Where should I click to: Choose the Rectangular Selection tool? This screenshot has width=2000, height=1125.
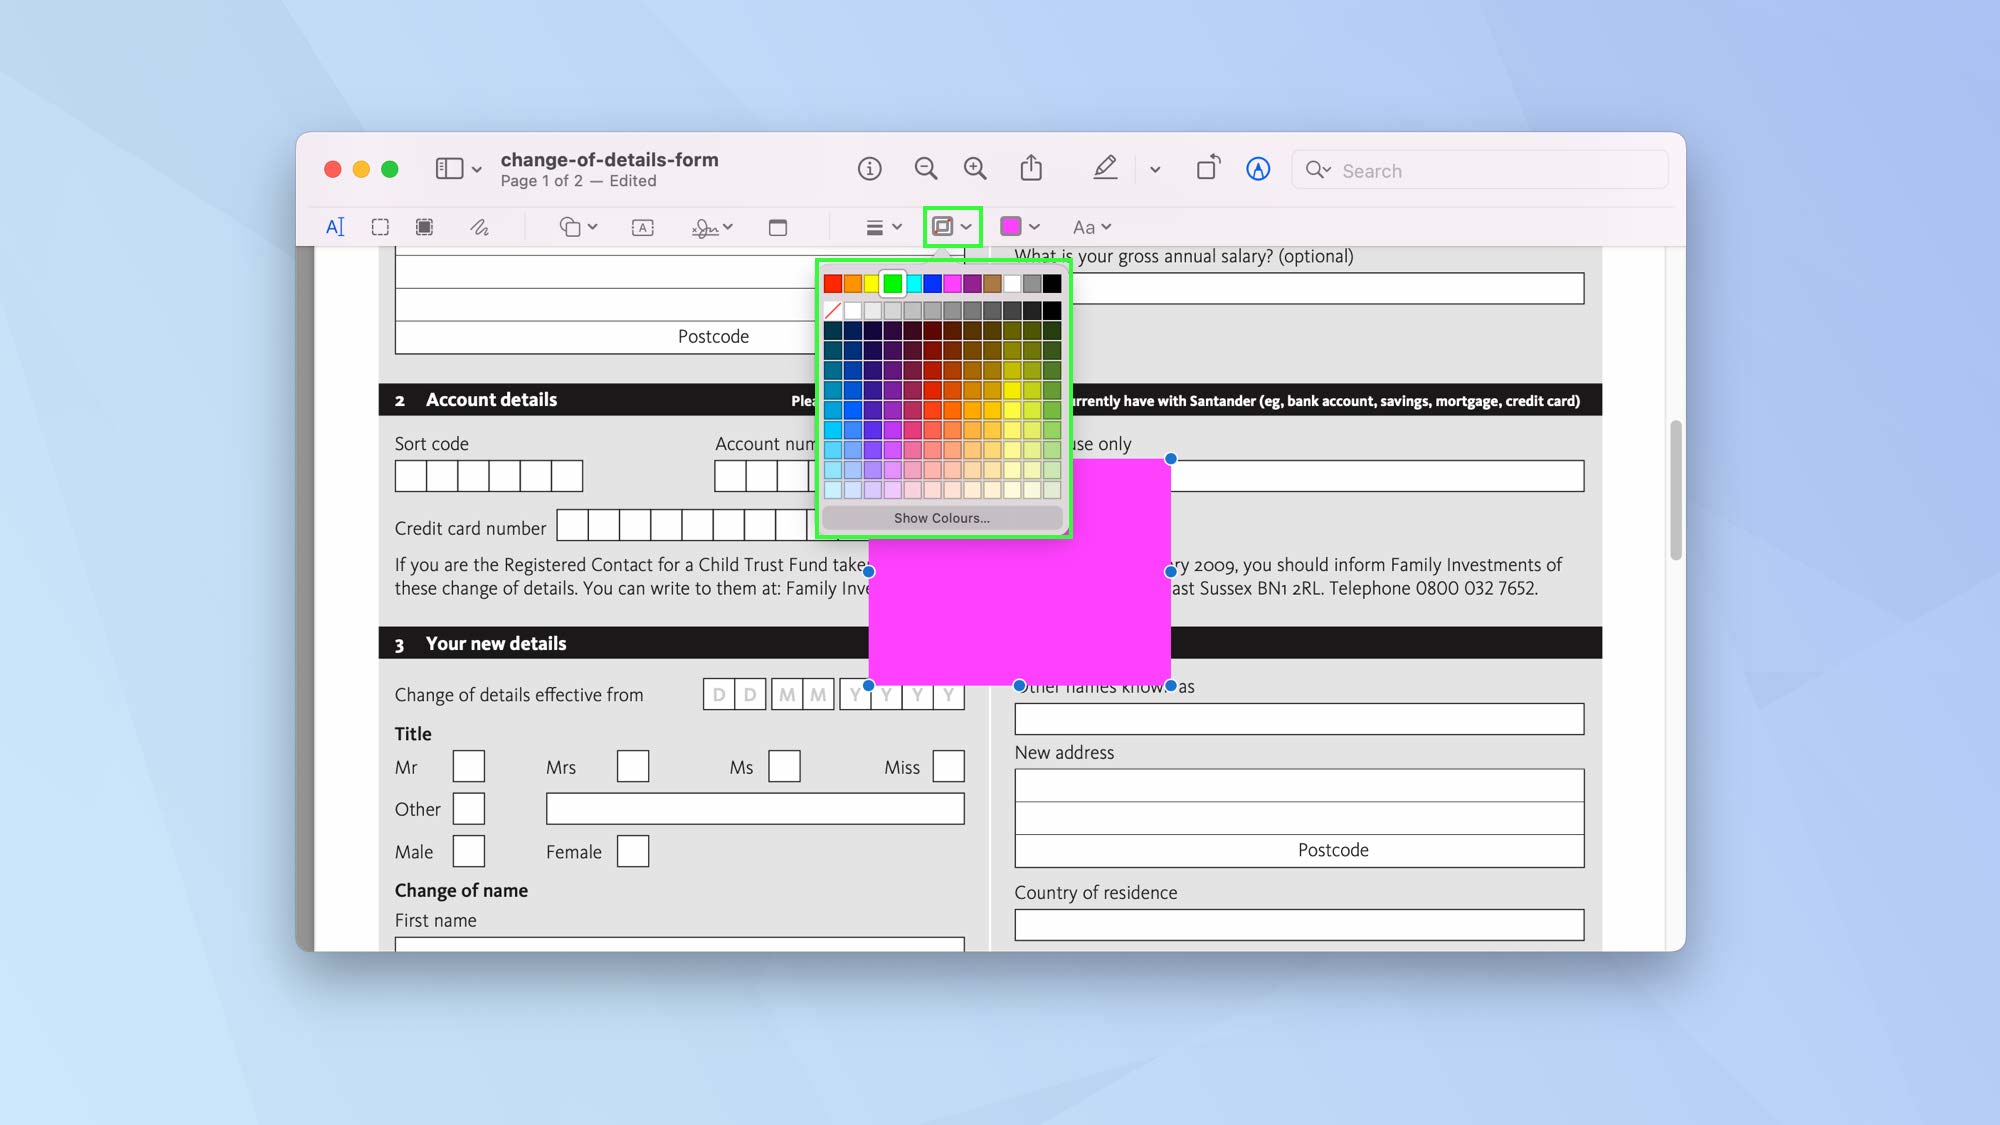[x=380, y=227]
